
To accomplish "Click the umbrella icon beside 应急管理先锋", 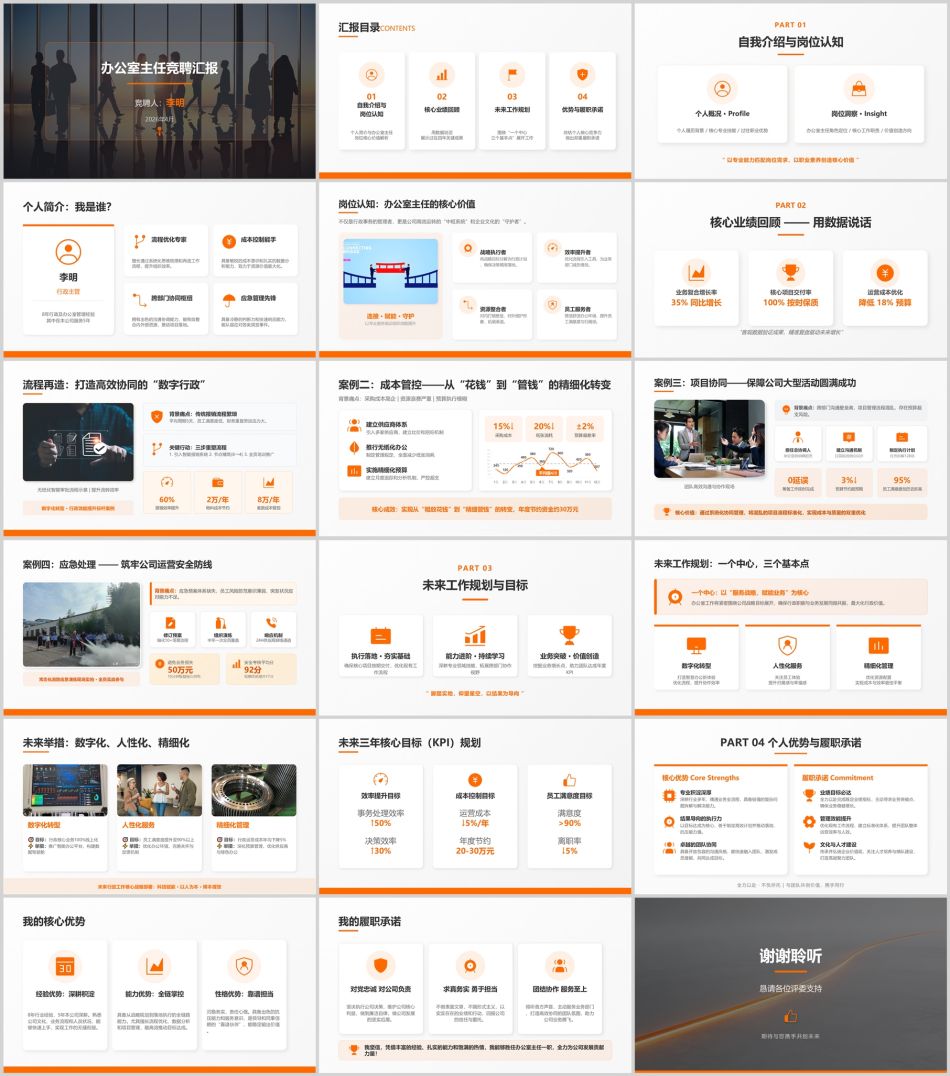I will (x=230, y=299).
